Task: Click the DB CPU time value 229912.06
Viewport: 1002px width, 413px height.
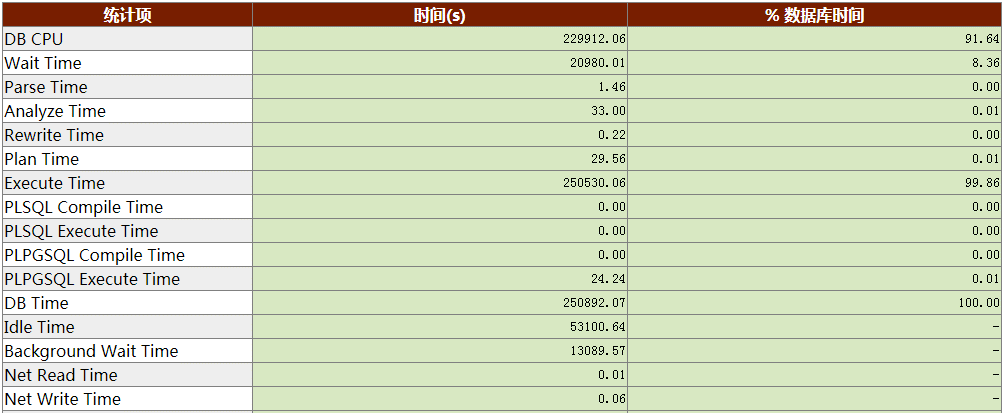Action: (x=594, y=39)
